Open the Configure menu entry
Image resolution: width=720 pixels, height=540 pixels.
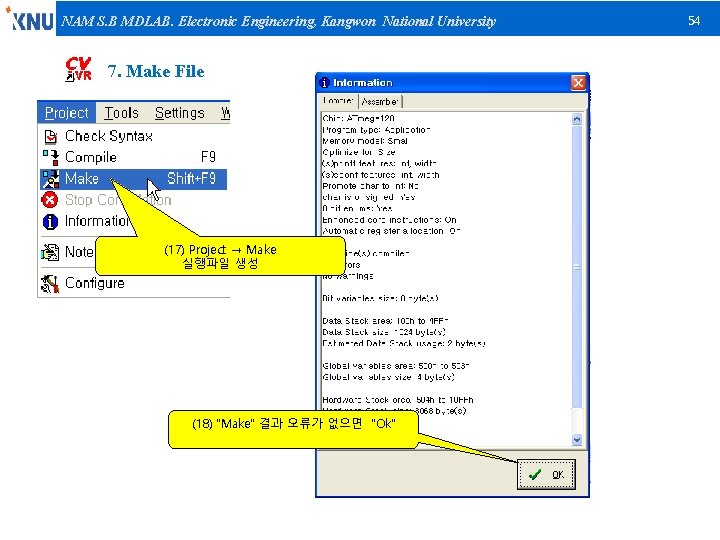coord(95,283)
